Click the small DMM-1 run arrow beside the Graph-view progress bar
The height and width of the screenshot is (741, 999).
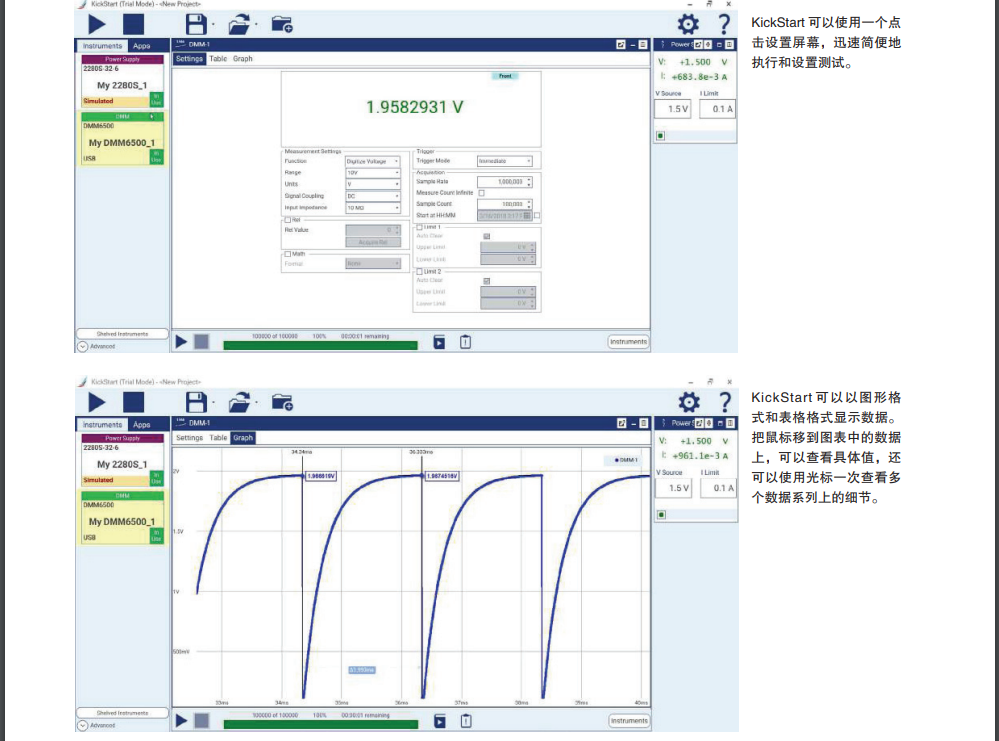click(x=182, y=721)
